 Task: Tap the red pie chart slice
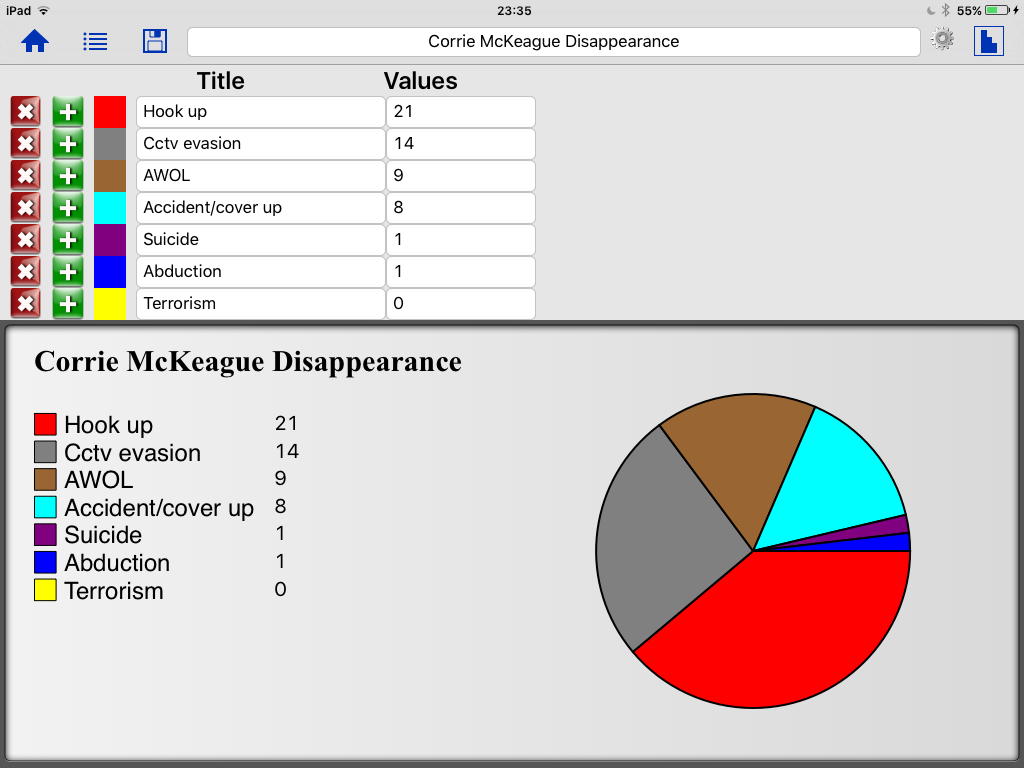780,630
